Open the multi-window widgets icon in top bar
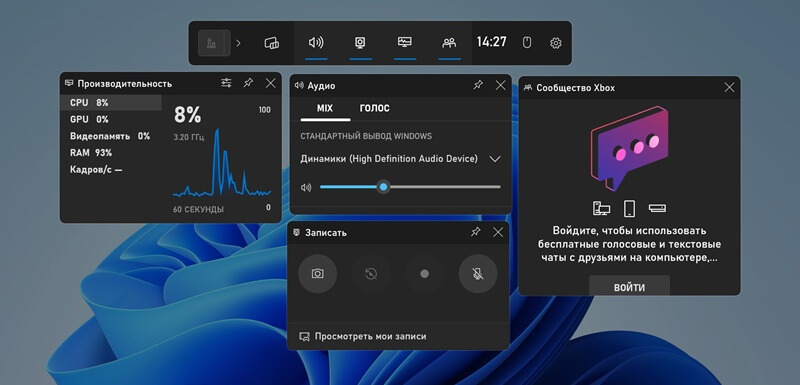 point(271,43)
